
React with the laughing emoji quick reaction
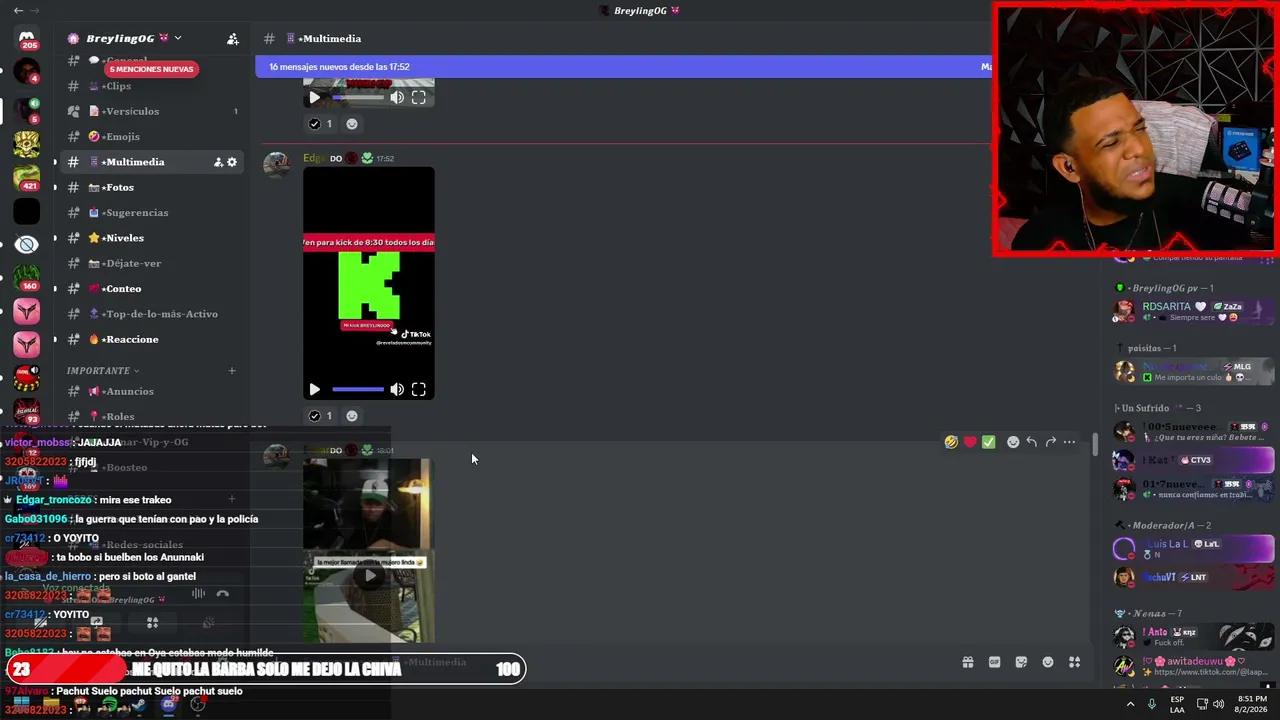951,442
